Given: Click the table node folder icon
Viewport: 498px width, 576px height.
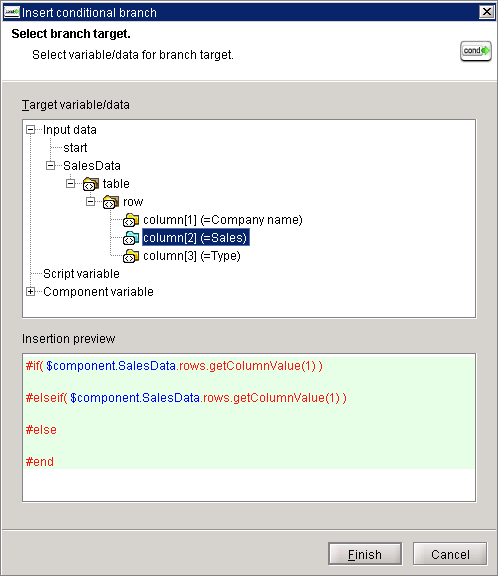Looking at the screenshot, I should pyautogui.click(x=91, y=184).
